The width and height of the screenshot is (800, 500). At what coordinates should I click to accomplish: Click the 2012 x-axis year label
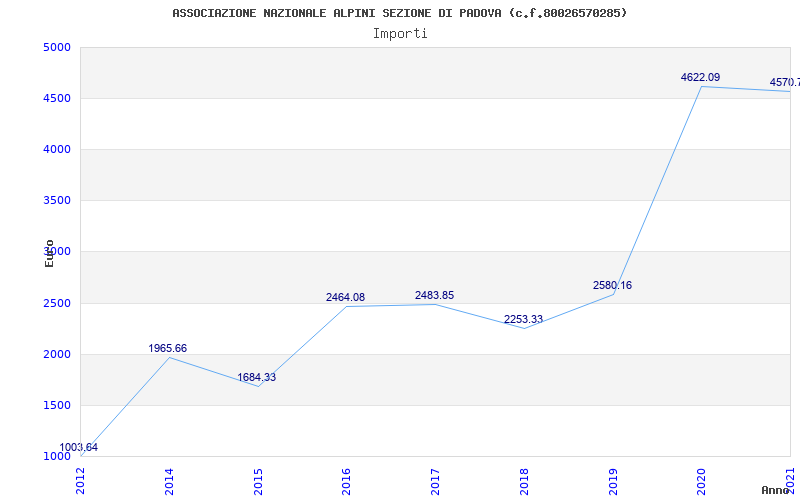(x=81, y=482)
